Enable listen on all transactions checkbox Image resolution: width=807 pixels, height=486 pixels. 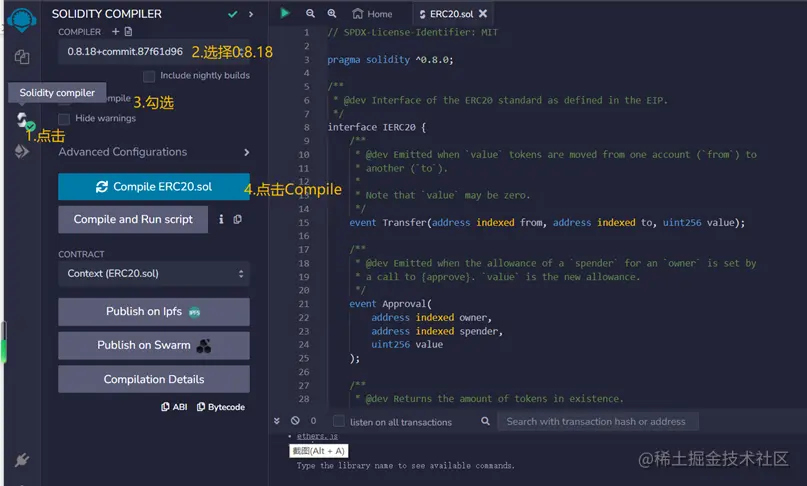coord(339,422)
